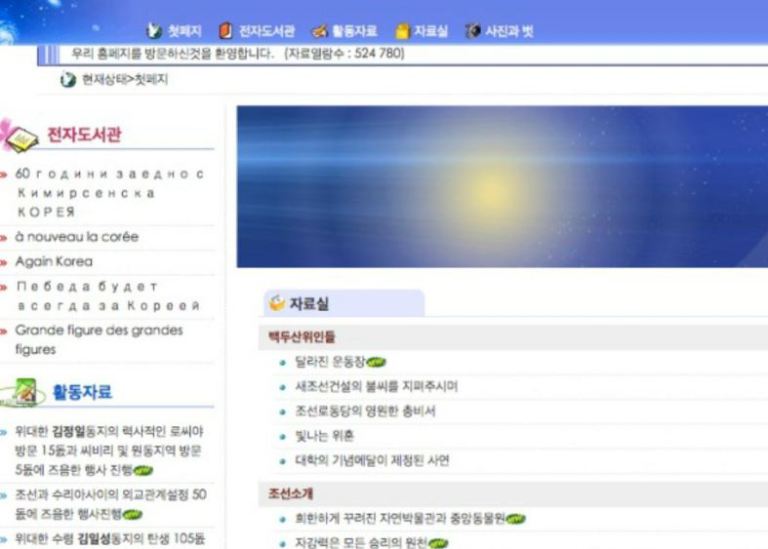Viewport: 768px width, 549px height.
Task: Click the 활동자료 icon in top menu
Action: (320, 31)
